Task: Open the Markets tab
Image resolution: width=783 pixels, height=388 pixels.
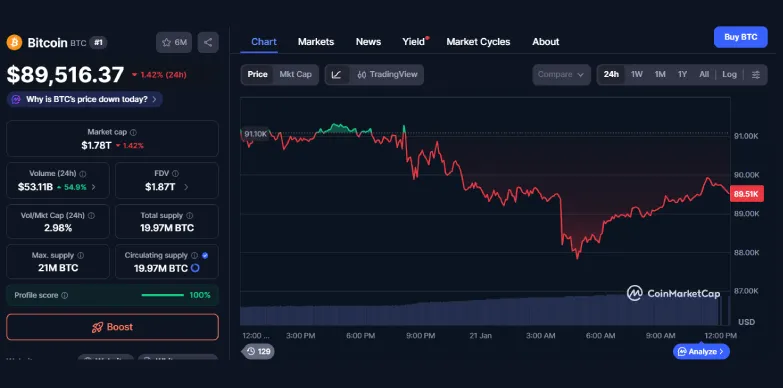Action: tap(316, 42)
